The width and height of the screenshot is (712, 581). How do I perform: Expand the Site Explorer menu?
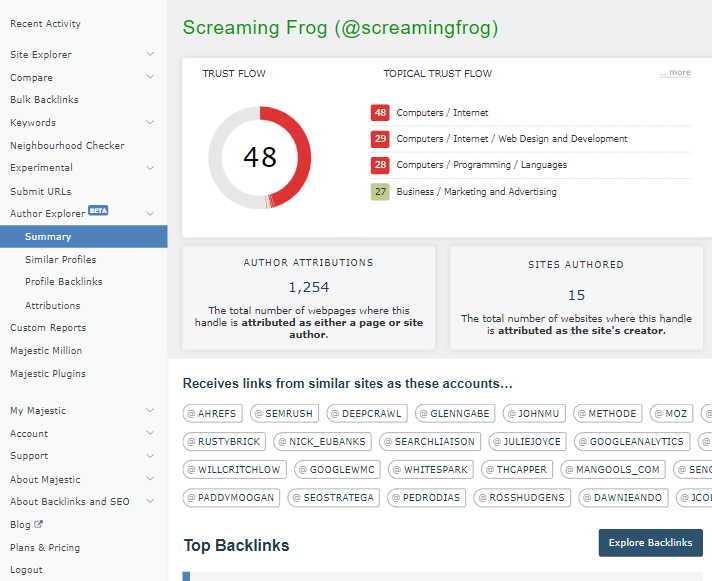(x=150, y=54)
